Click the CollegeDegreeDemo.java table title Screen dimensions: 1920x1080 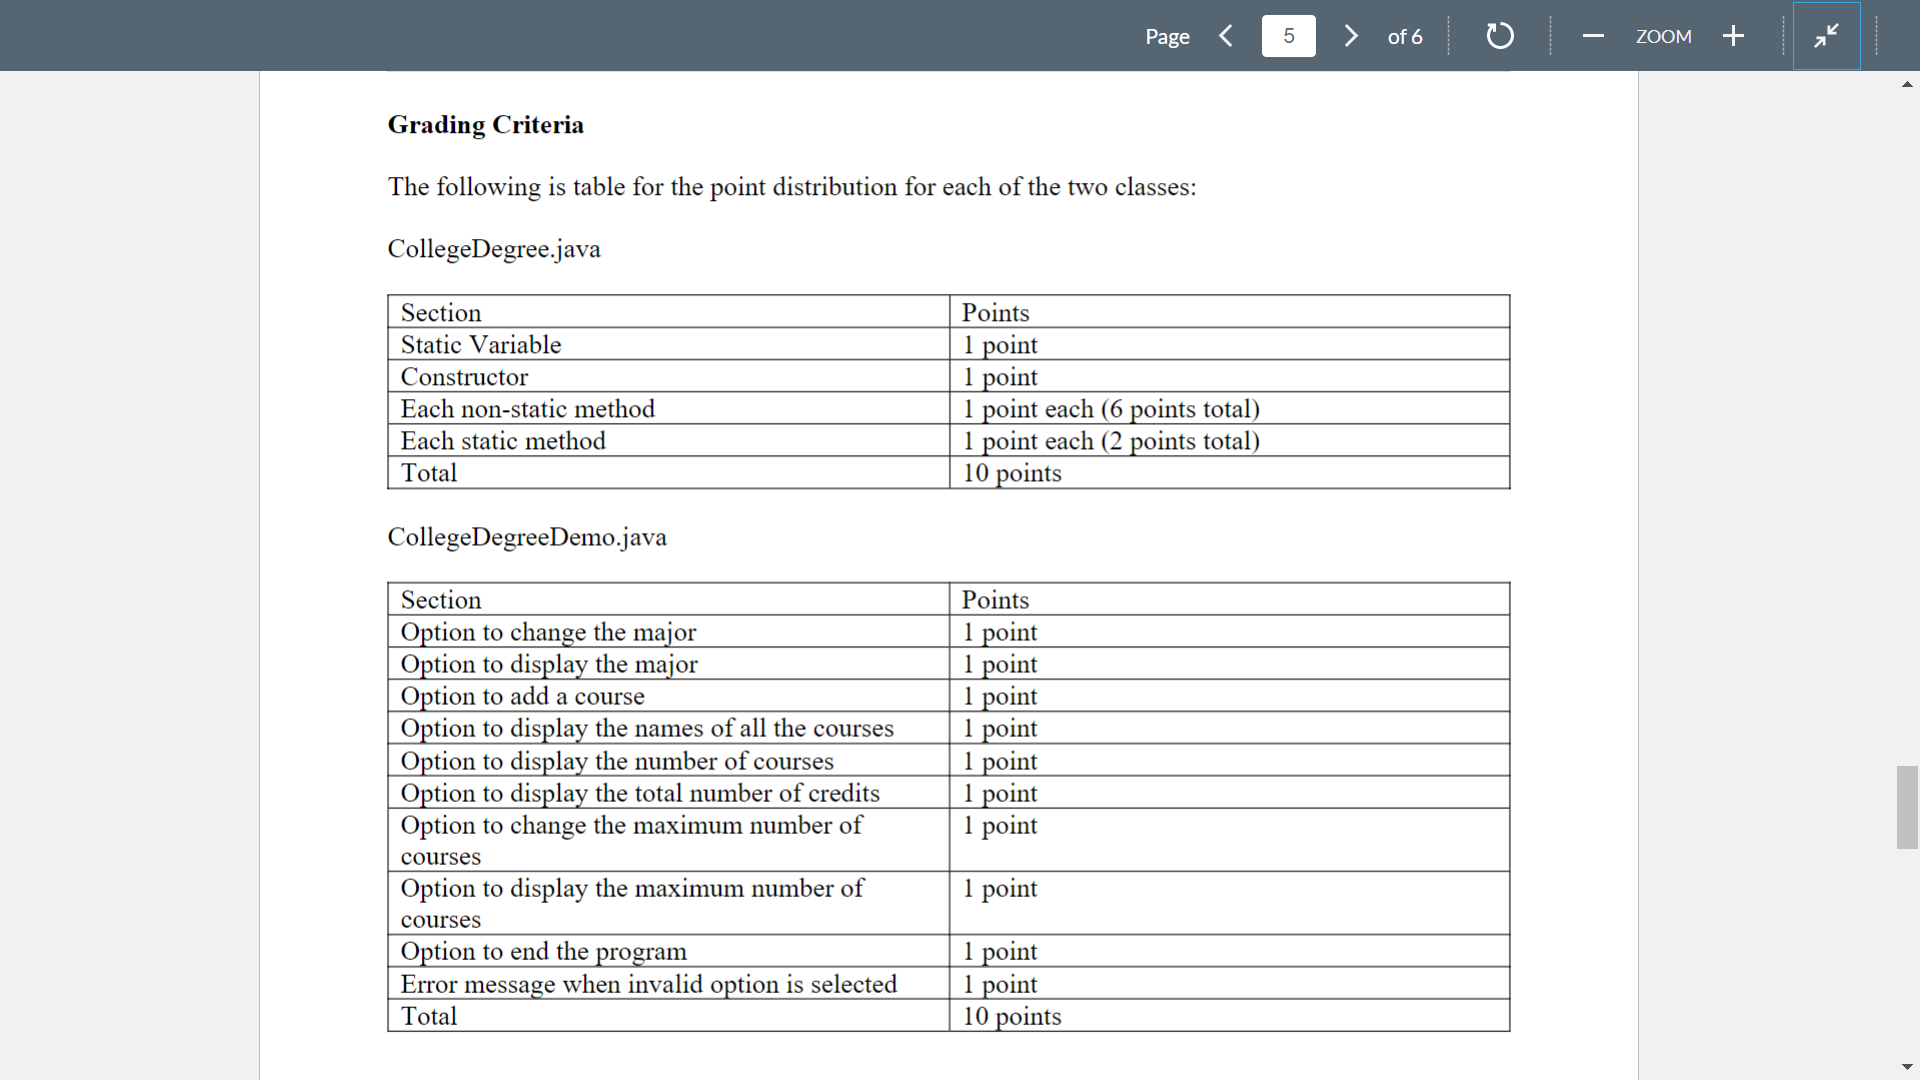click(x=527, y=537)
